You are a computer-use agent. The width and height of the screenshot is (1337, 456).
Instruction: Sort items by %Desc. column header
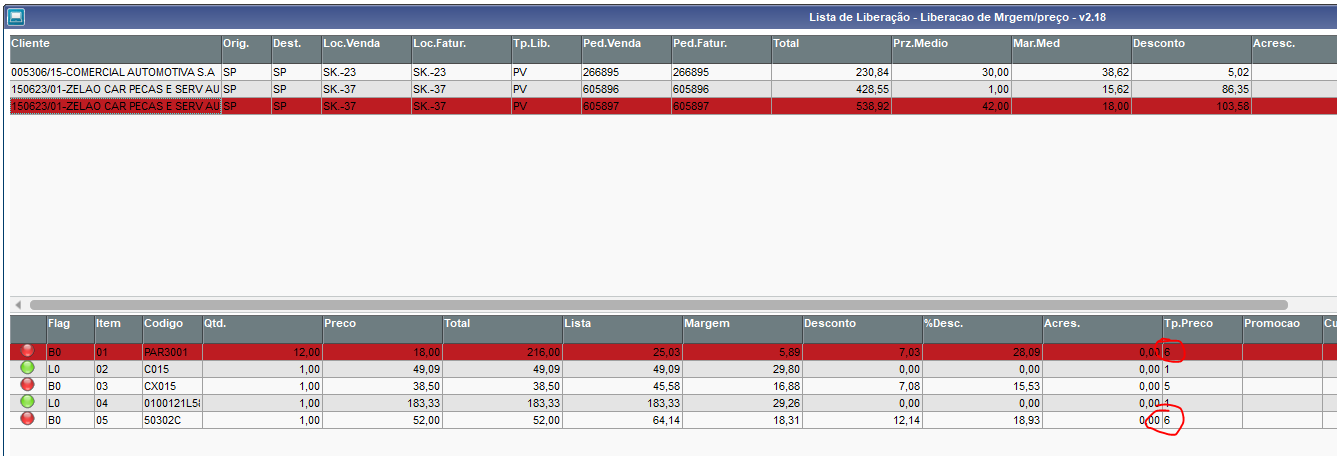coord(982,329)
